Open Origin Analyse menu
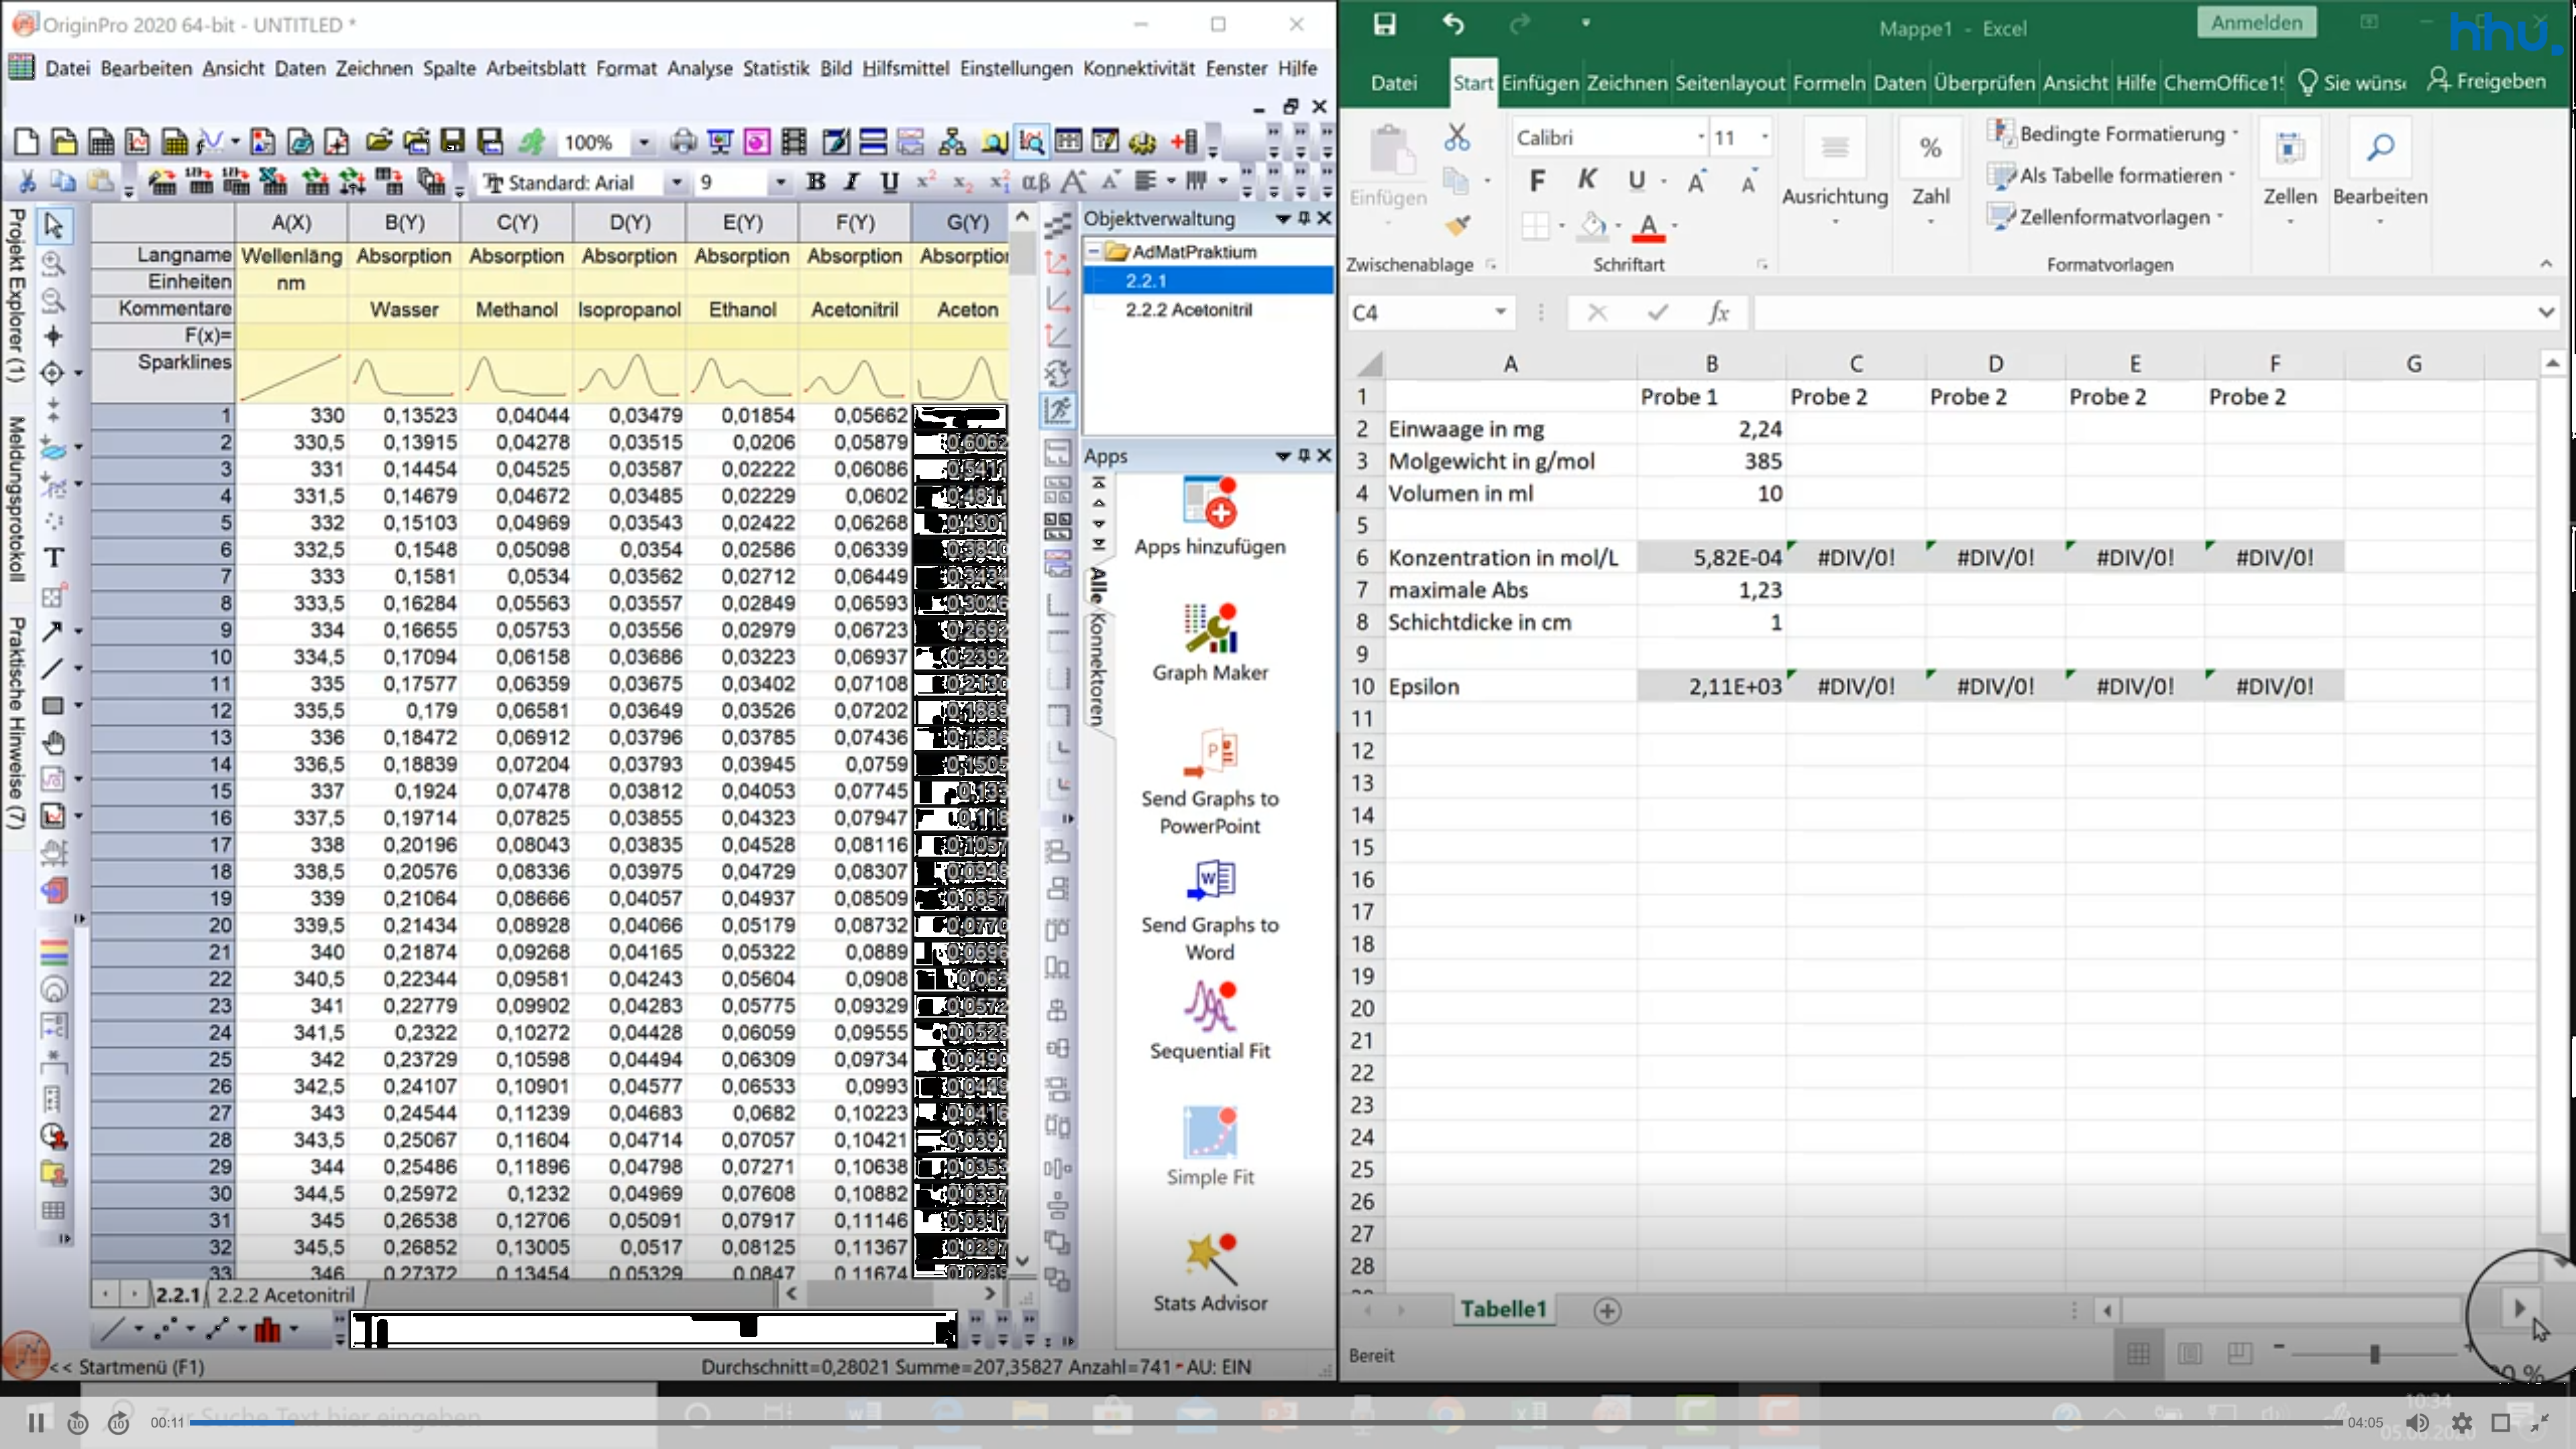 [699, 68]
